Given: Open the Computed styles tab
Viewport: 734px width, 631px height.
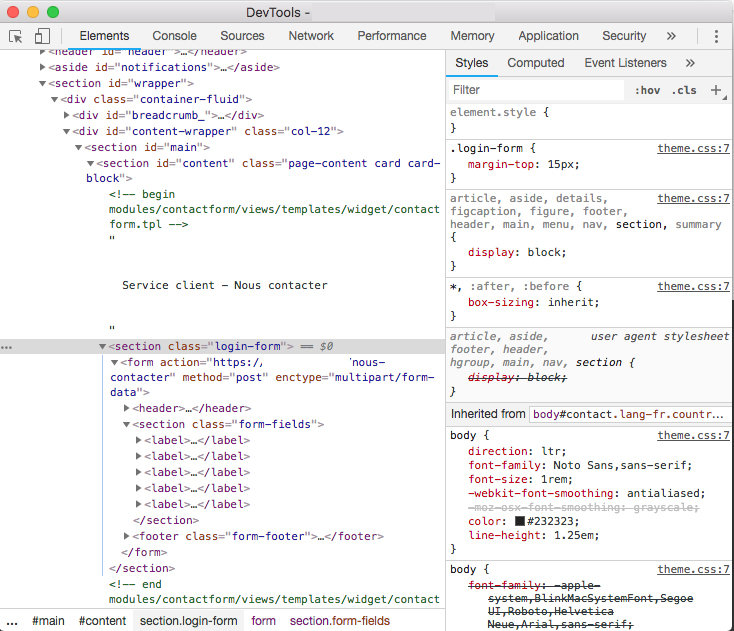Looking at the screenshot, I should 535,63.
